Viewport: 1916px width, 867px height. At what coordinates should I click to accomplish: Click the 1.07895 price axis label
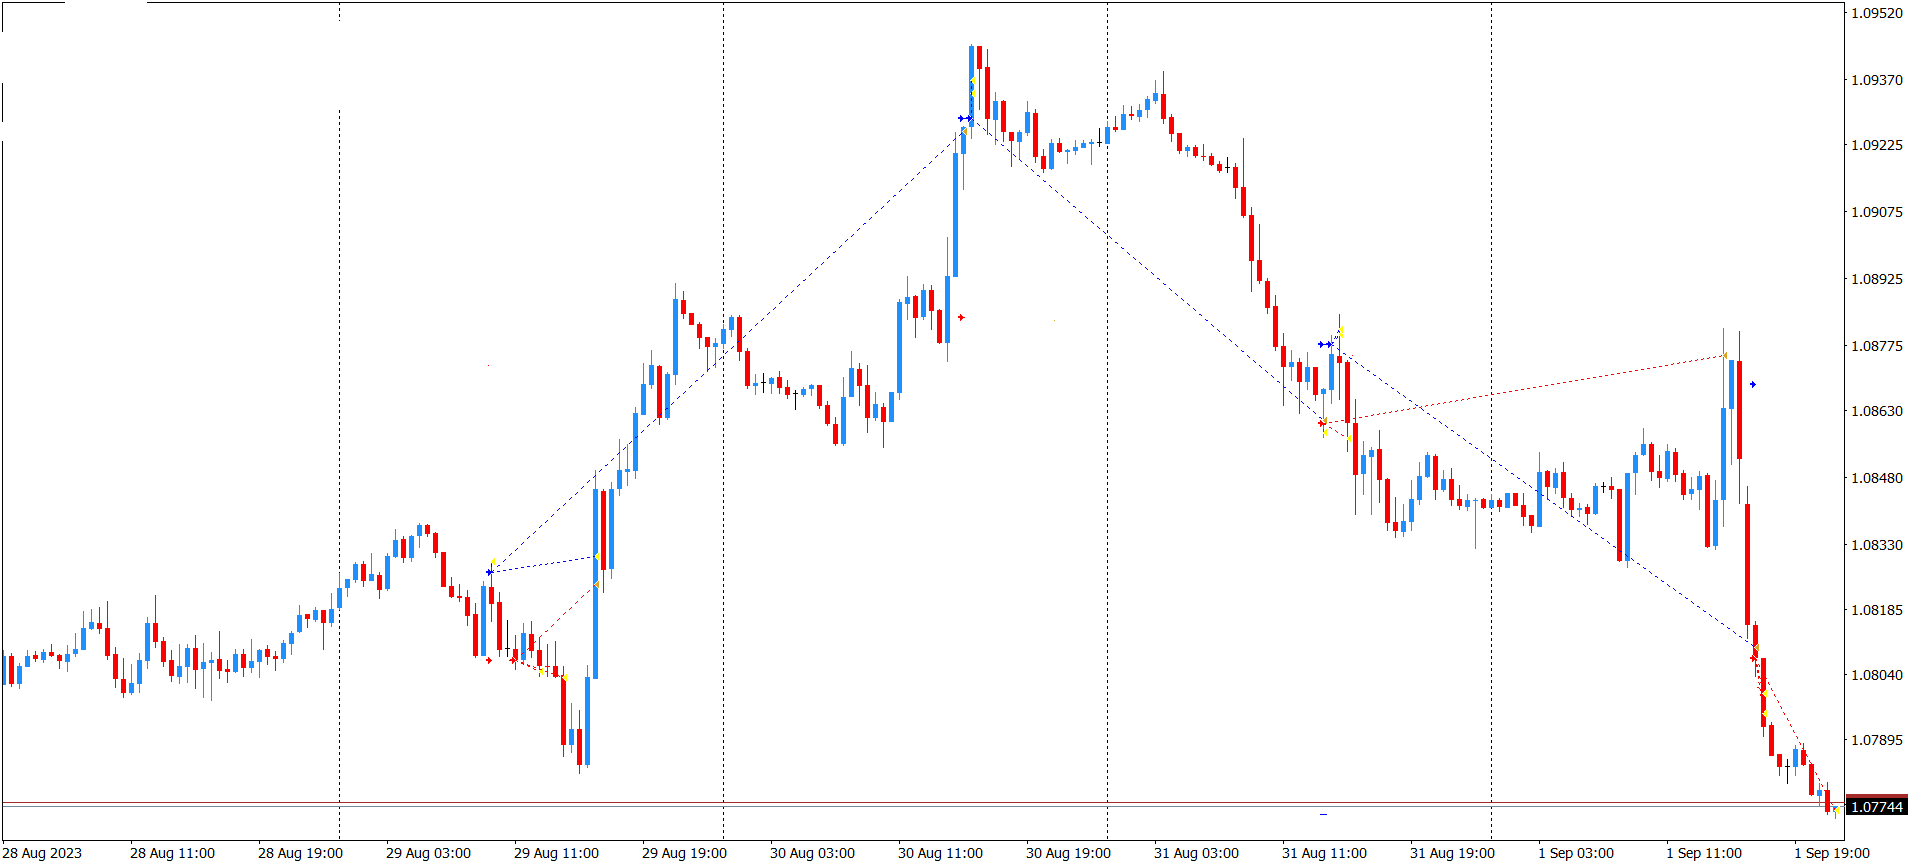point(1877,740)
